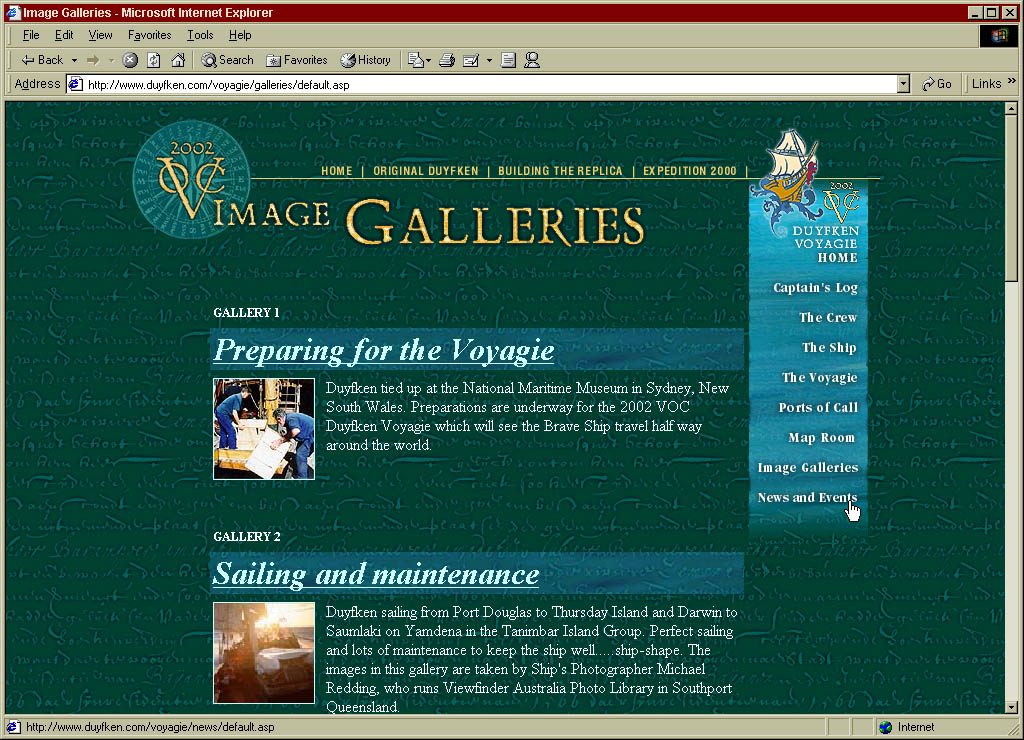The height and width of the screenshot is (740, 1024).
Task: Open the Search pane in toolbar
Action: click(227, 60)
